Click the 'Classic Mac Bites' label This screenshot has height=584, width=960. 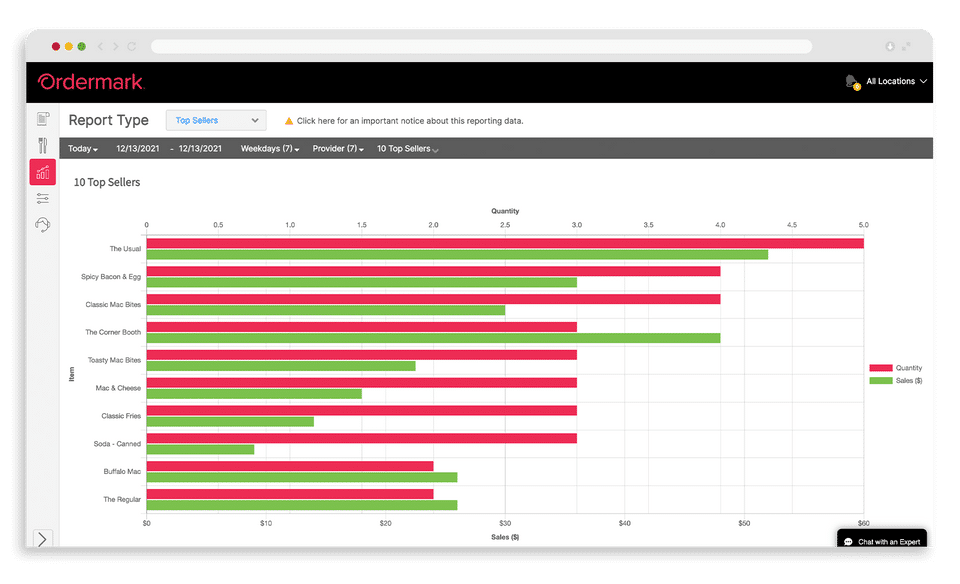coord(113,305)
